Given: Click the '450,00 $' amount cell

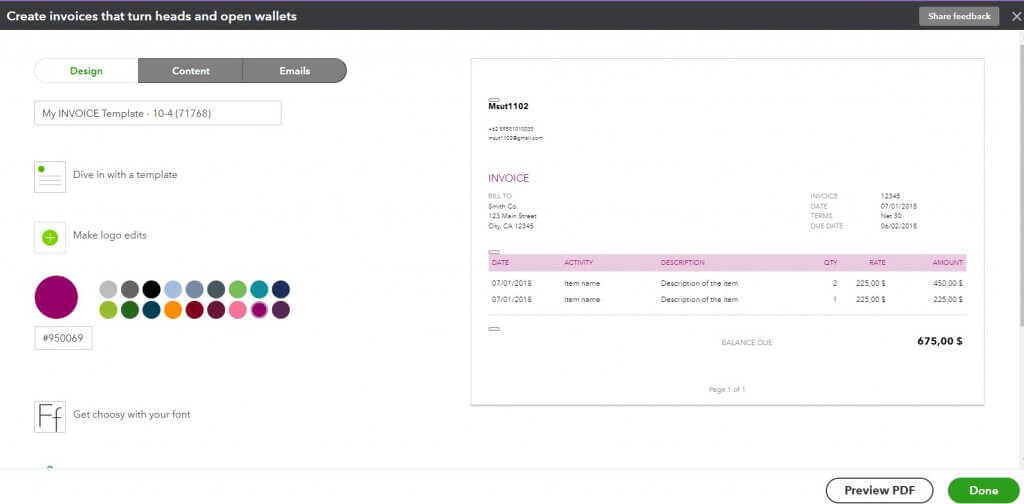Looking at the screenshot, I should pos(948,283).
